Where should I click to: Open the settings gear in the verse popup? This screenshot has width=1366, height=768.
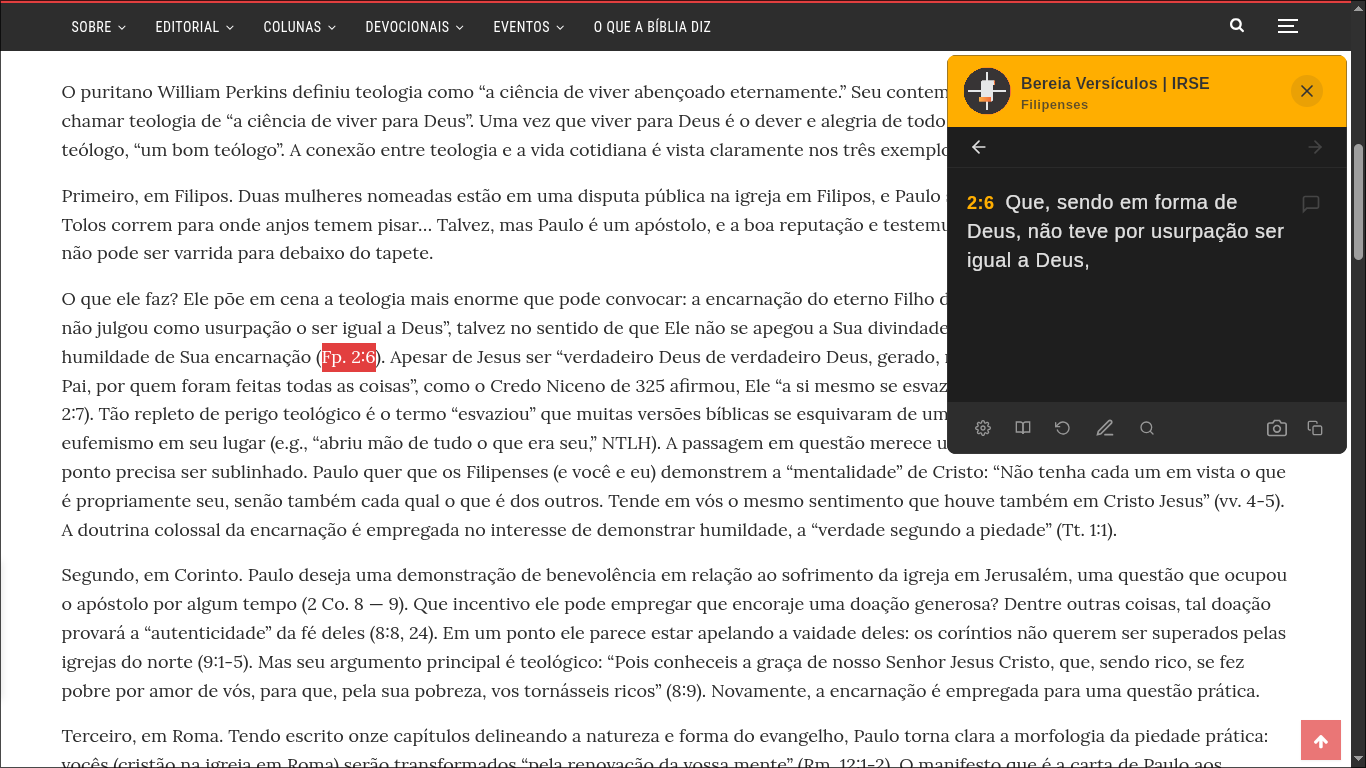982,427
